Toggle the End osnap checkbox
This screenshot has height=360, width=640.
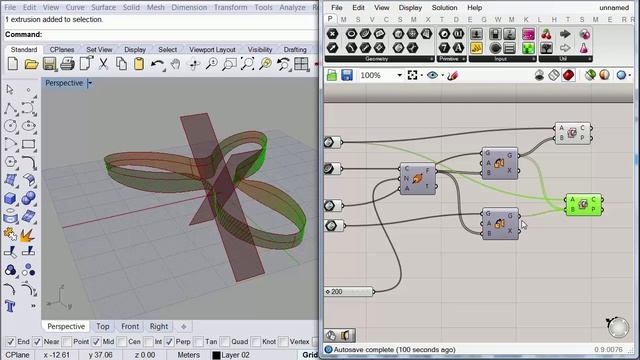click(x=11, y=341)
